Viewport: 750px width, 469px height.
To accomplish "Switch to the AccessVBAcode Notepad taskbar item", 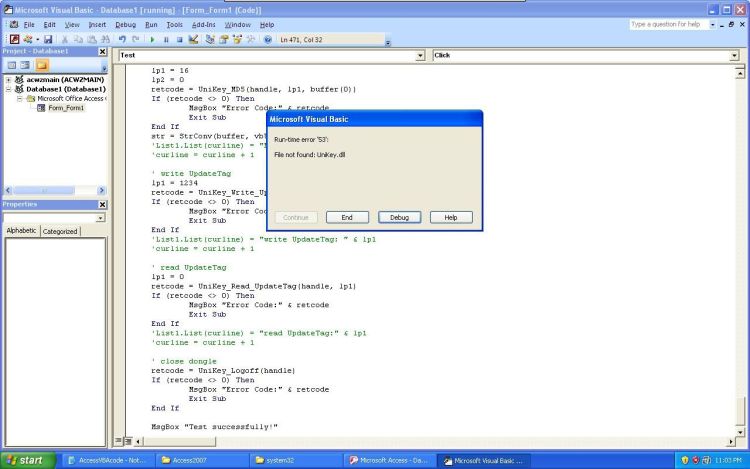I will (x=109, y=460).
